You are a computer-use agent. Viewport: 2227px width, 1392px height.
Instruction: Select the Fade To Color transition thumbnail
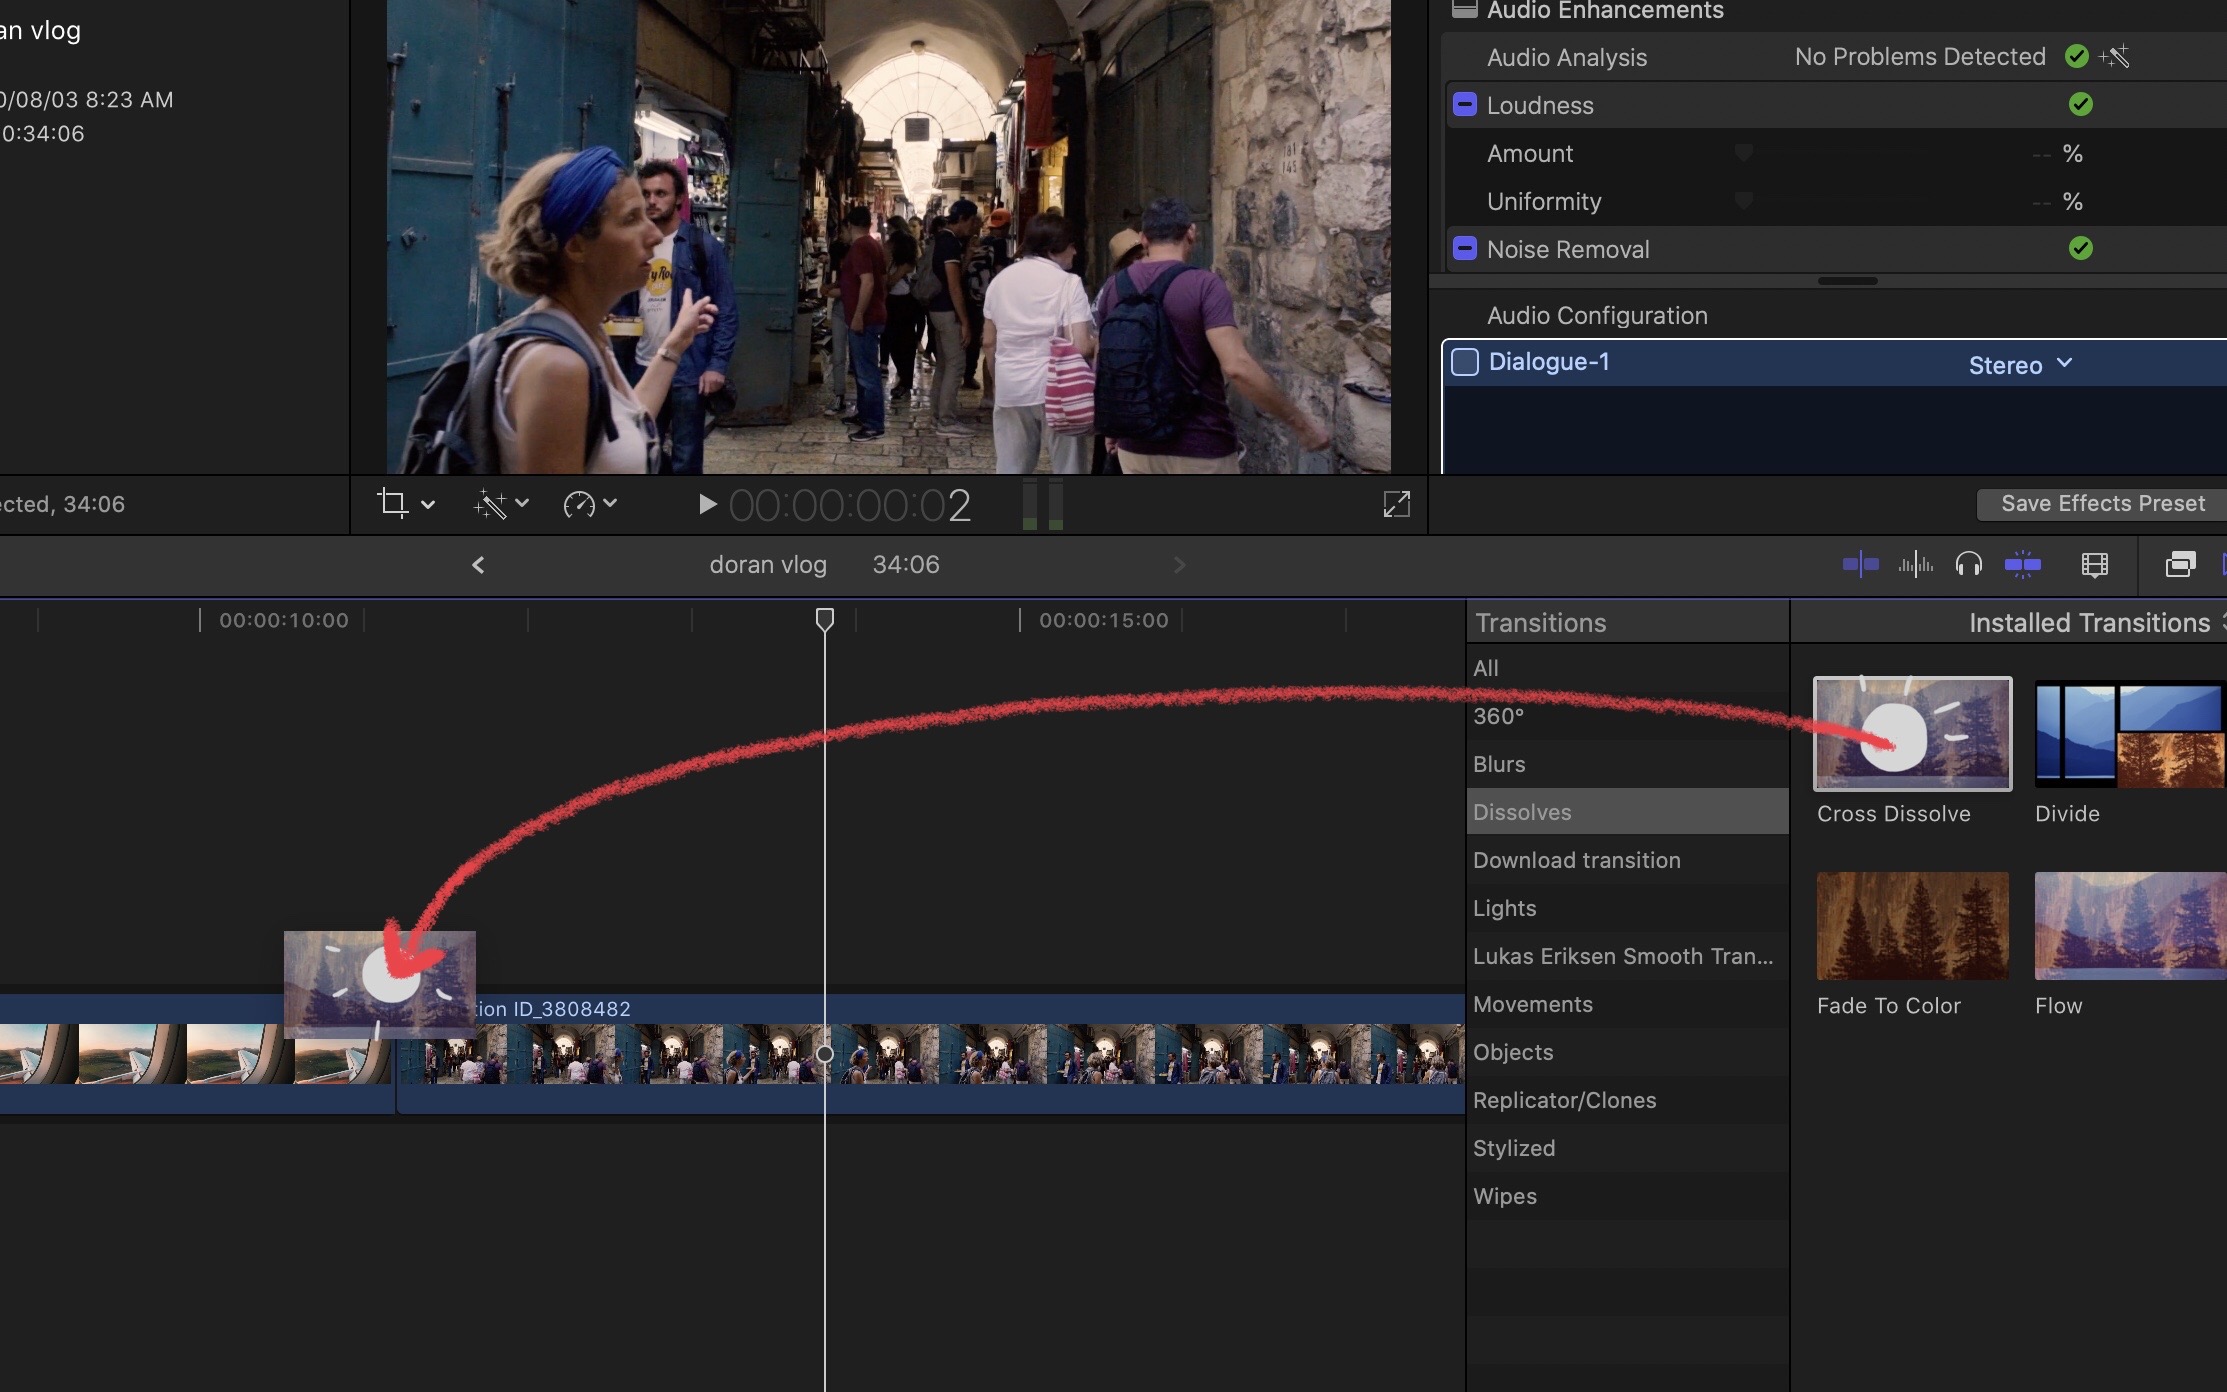click(x=1911, y=926)
